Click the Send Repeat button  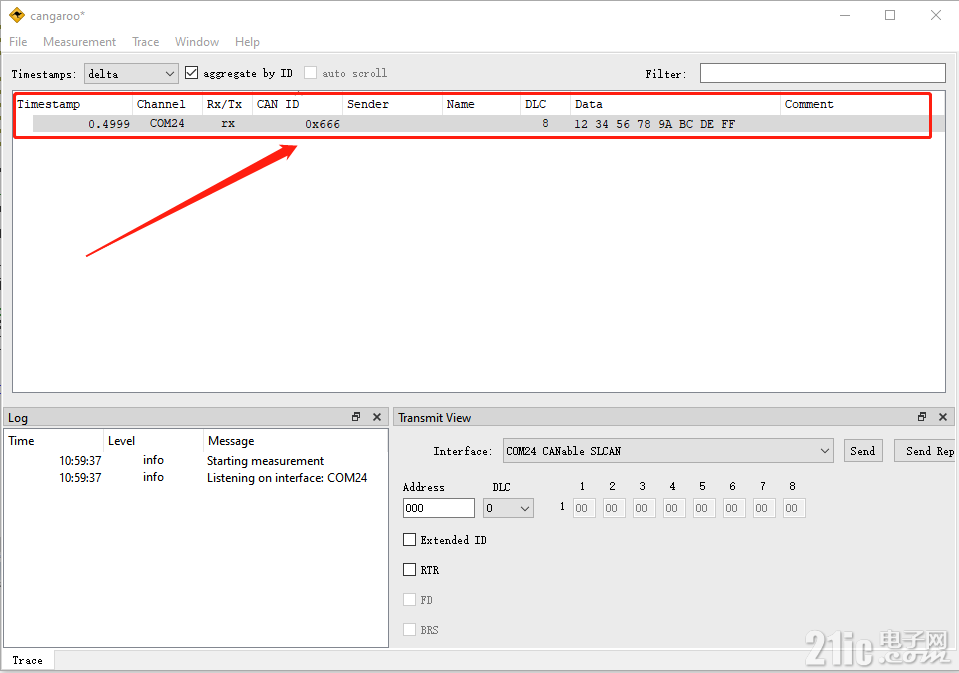click(x=927, y=451)
